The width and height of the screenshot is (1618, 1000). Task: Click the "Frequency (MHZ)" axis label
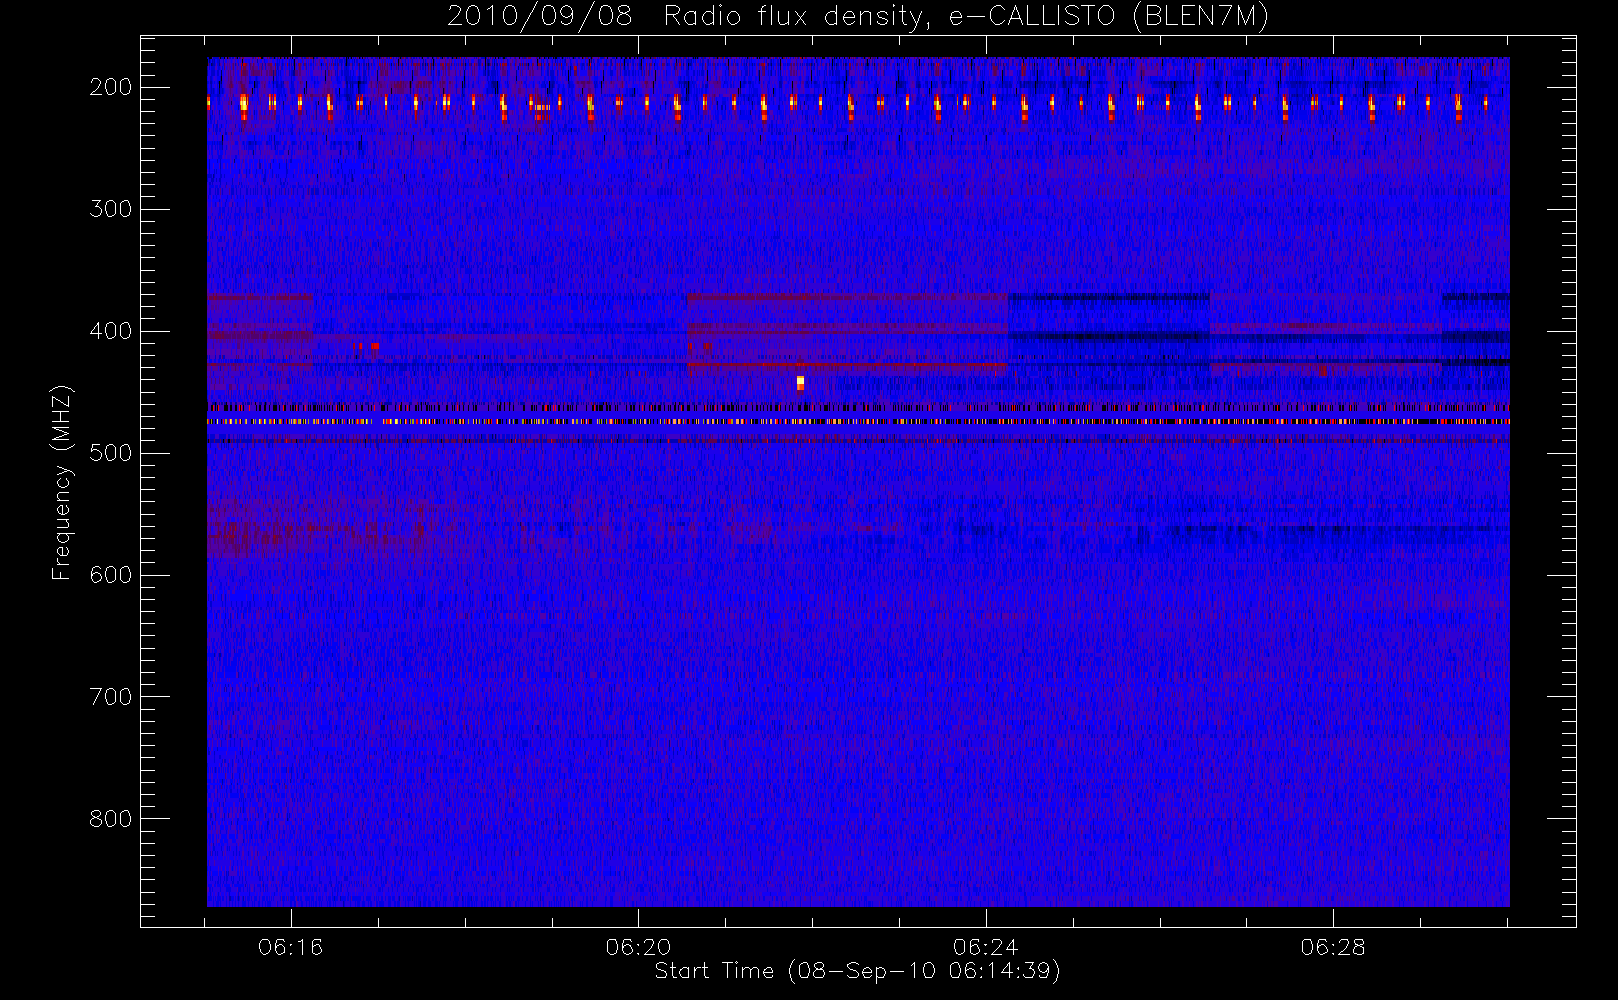(x=62, y=482)
